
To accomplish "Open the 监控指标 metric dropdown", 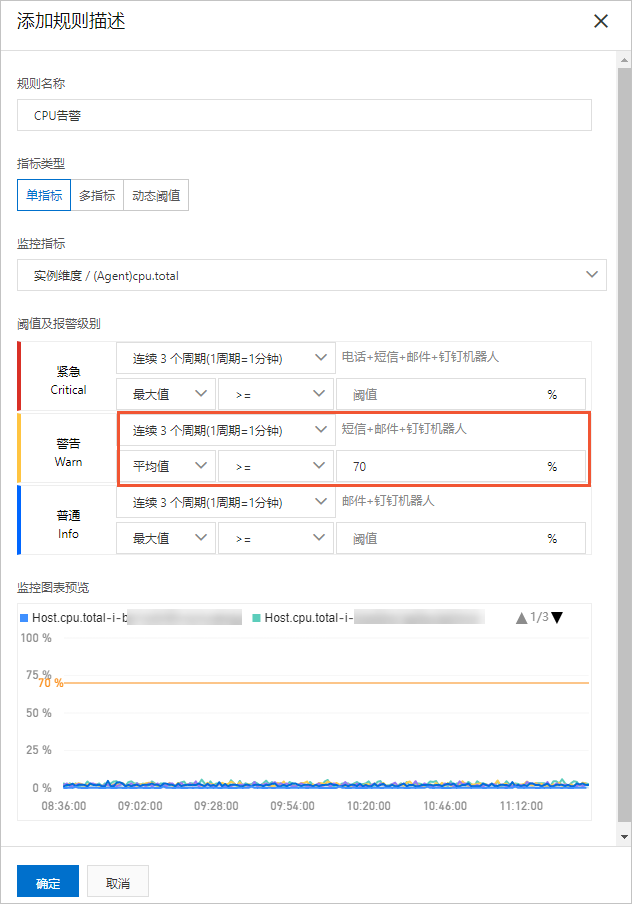I will [312, 274].
